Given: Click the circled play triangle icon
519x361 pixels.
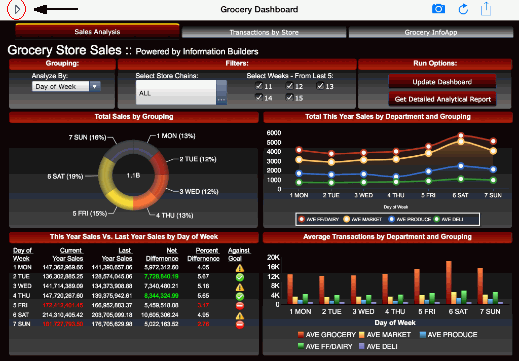Looking at the screenshot, I should 17,10.
